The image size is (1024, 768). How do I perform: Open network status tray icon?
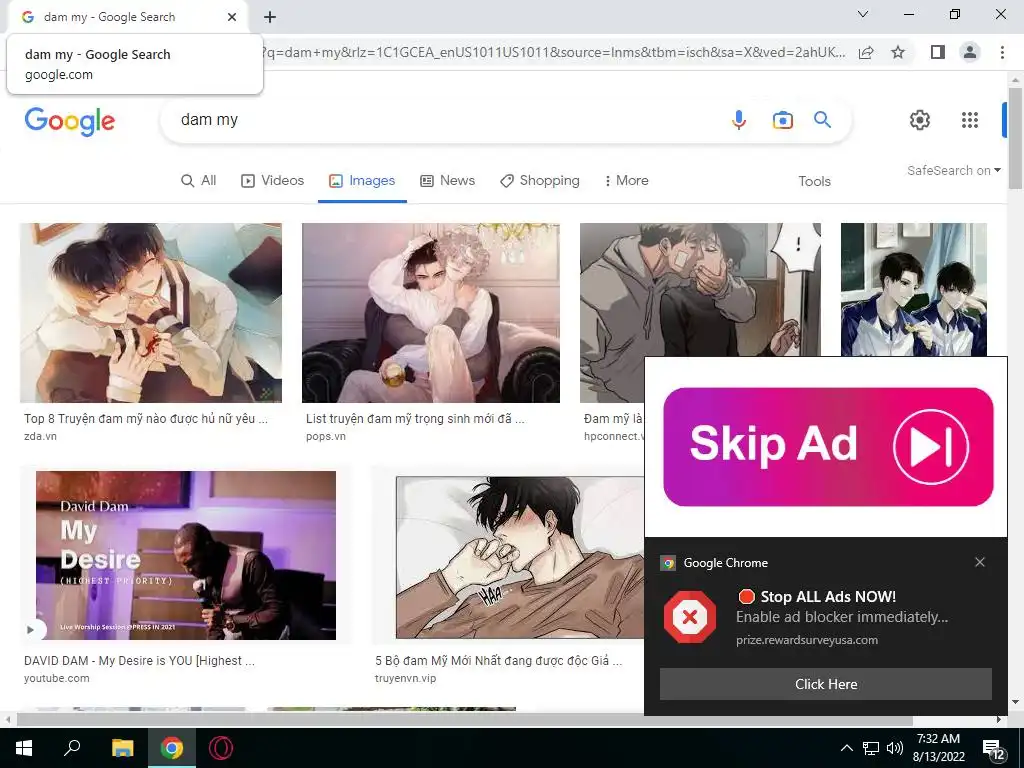click(x=871, y=748)
